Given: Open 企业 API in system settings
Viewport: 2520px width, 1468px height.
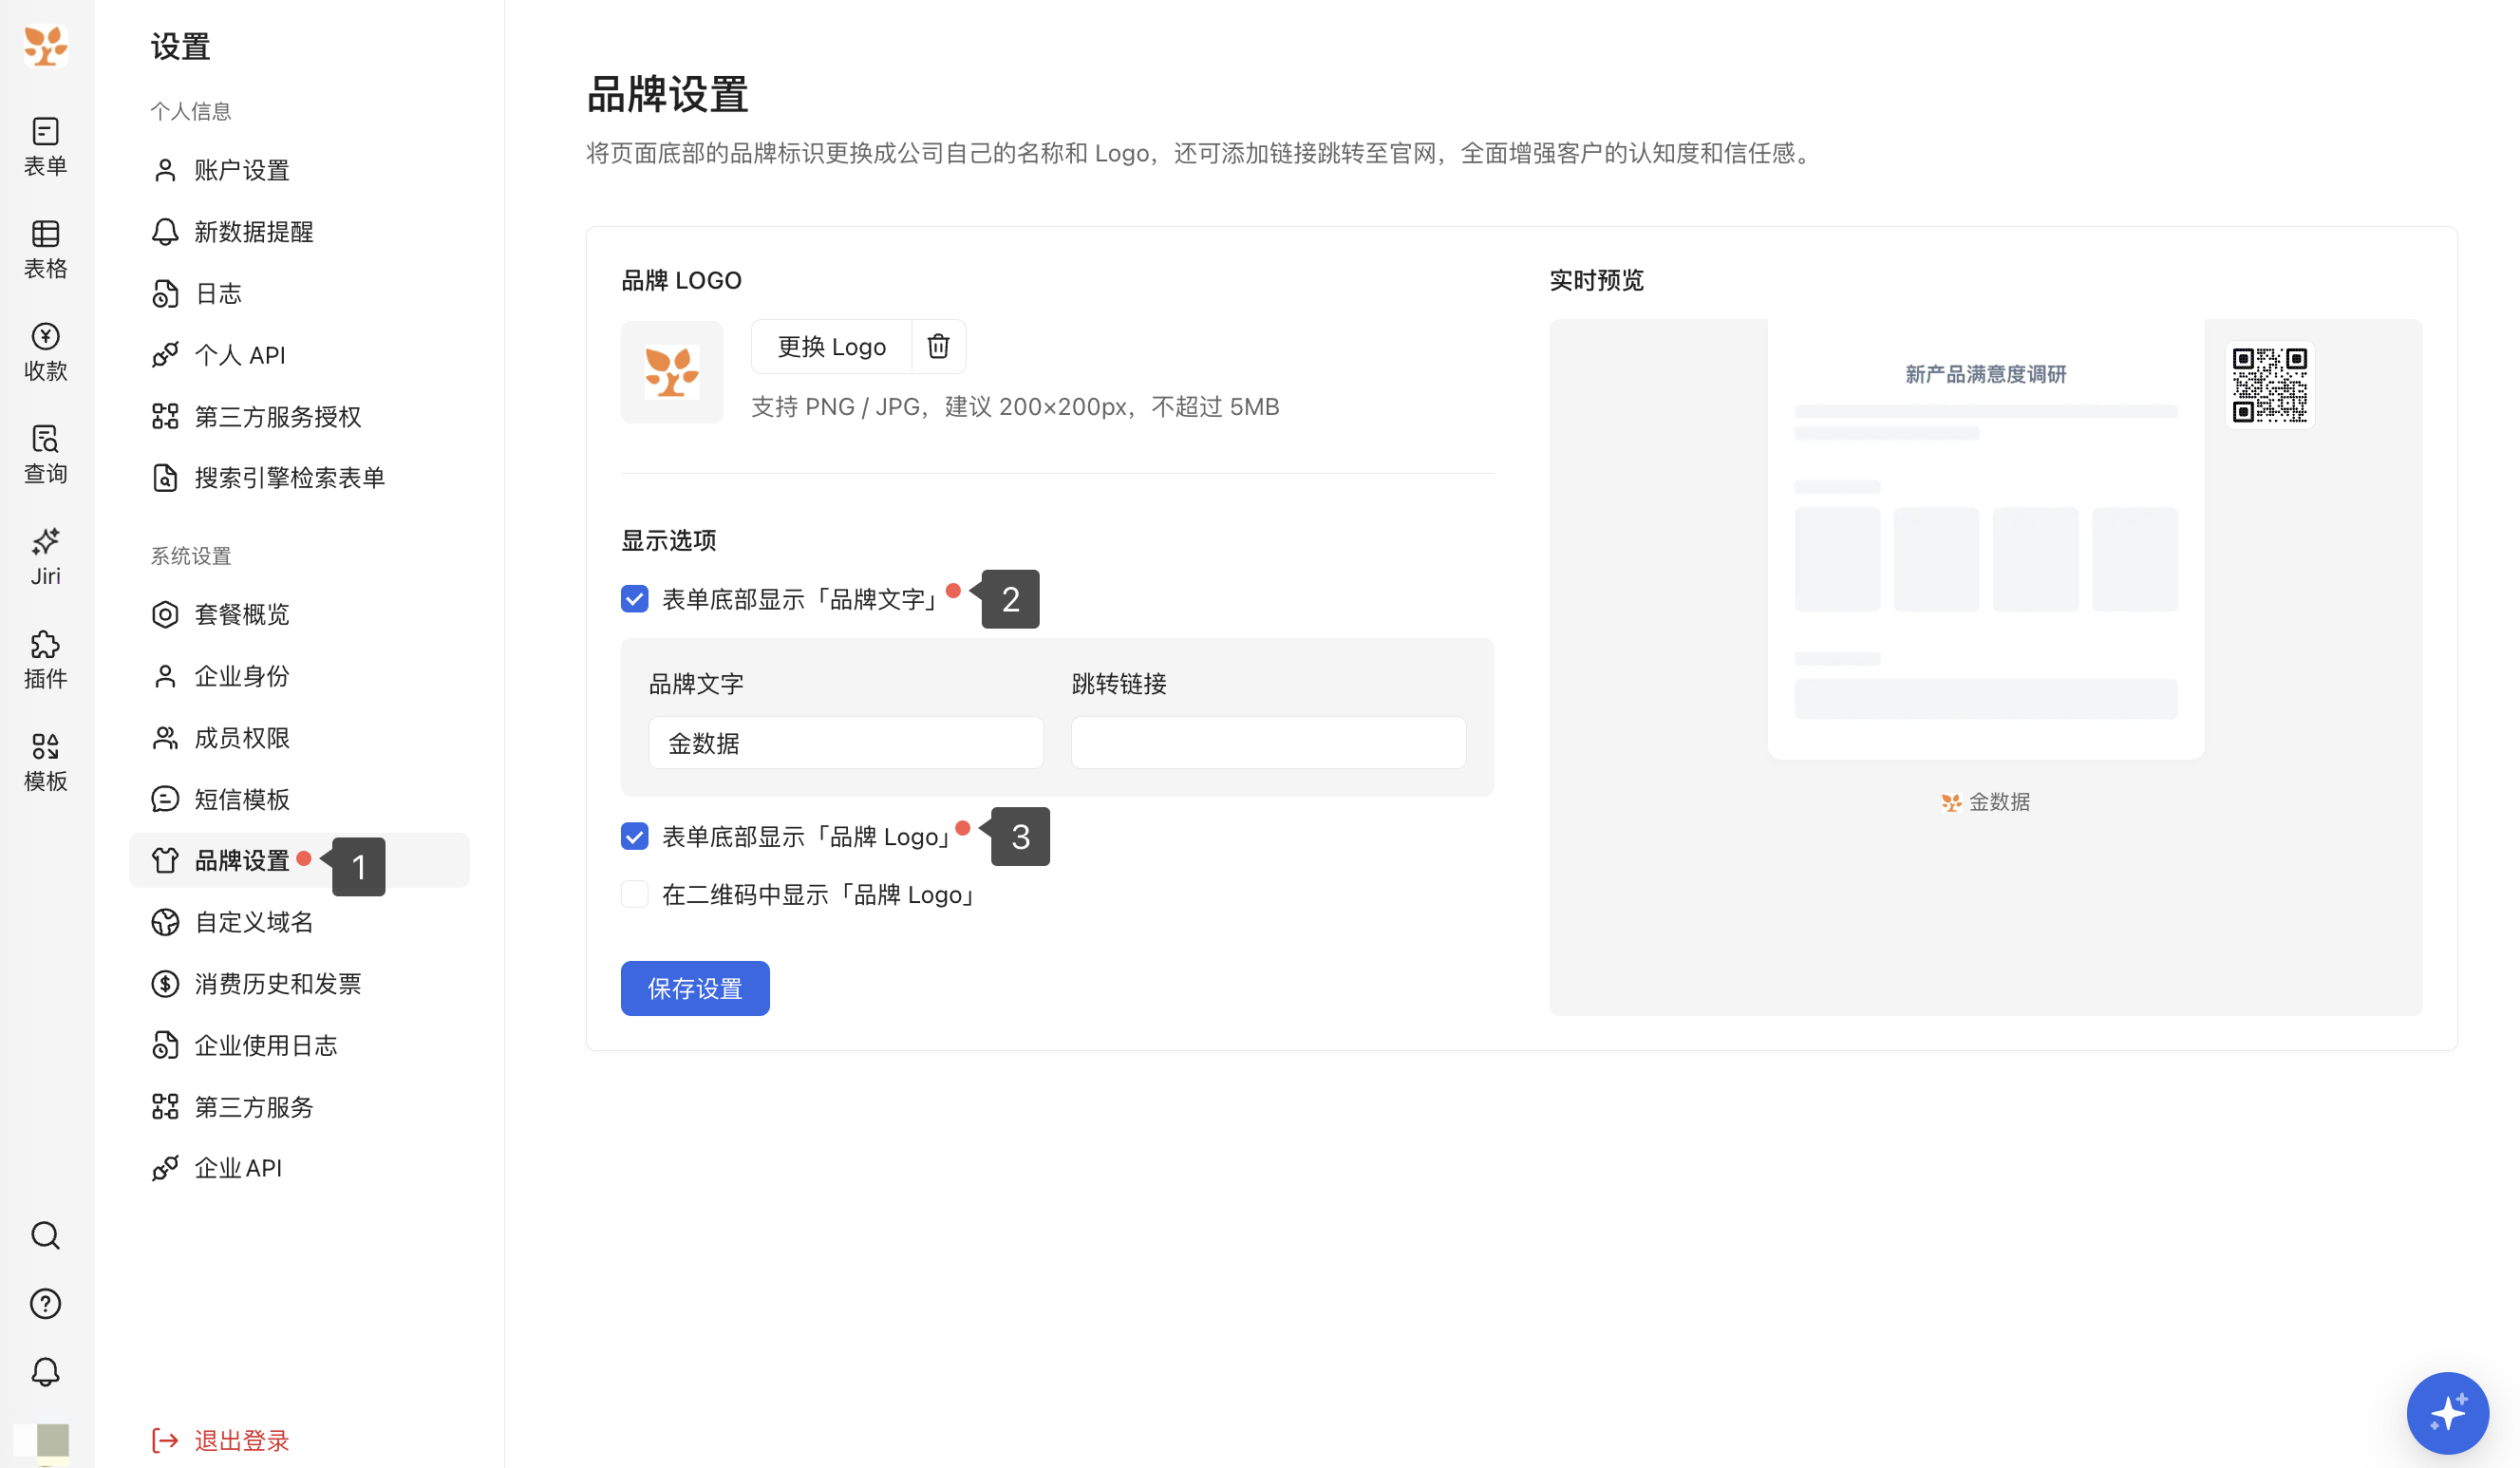Looking at the screenshot, I should [299, 1168].
